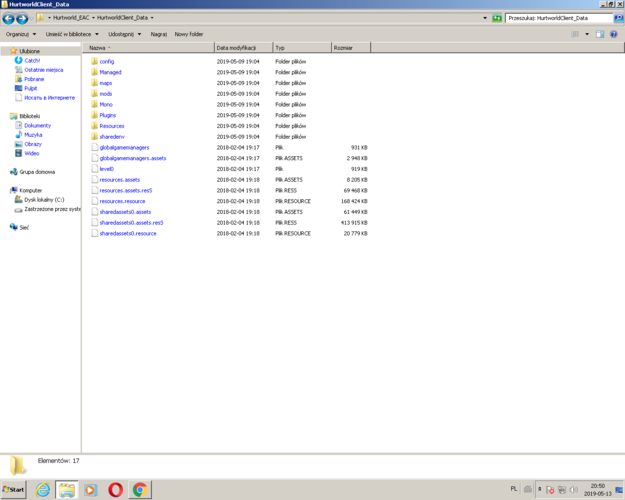Open the Wideo library

(31, 154)
